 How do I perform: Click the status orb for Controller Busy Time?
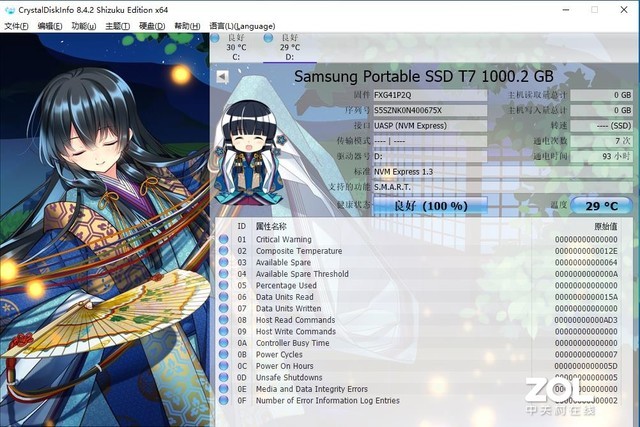tap(224, 343)
